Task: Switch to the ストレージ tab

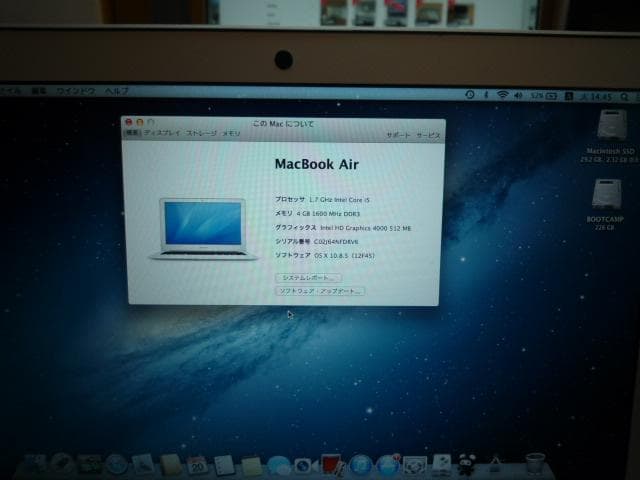Action: (201, 133)
